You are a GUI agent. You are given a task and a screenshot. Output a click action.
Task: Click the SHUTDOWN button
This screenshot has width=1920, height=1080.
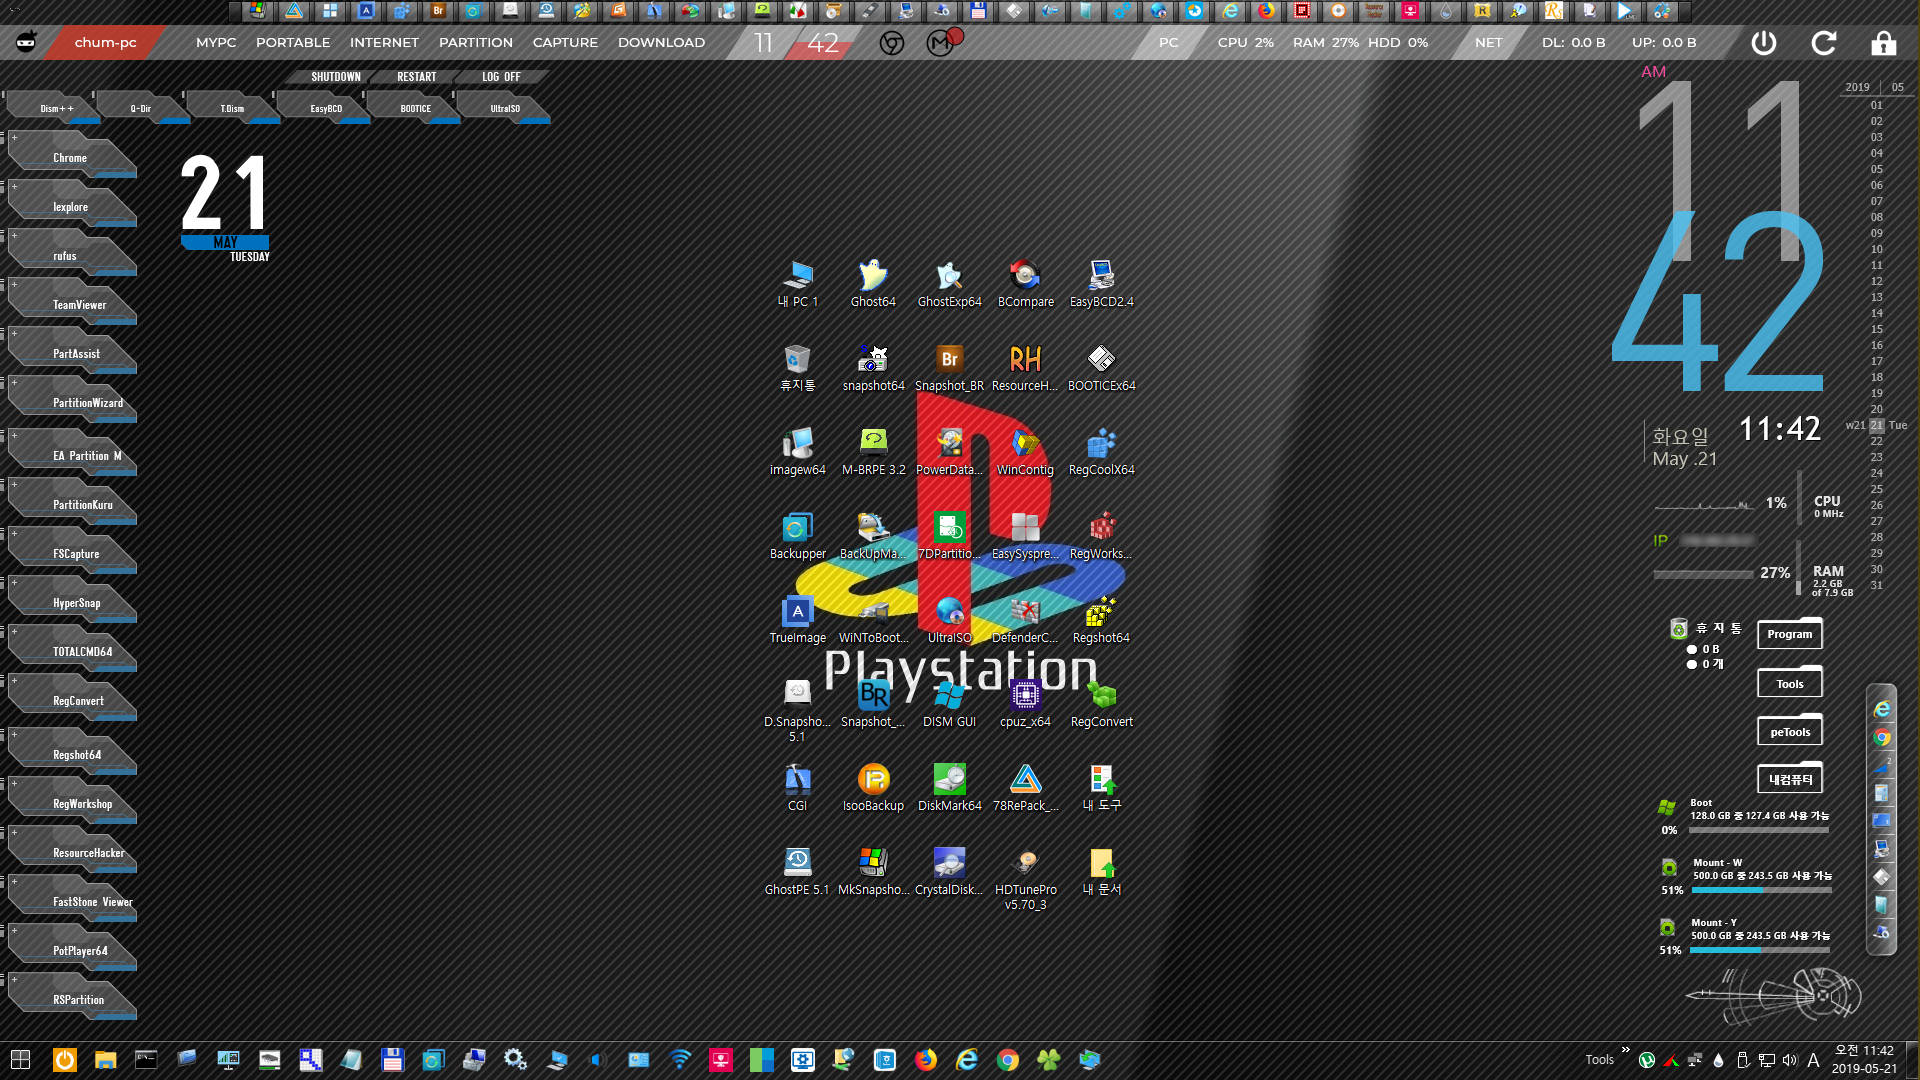click(x=335, y=77)
